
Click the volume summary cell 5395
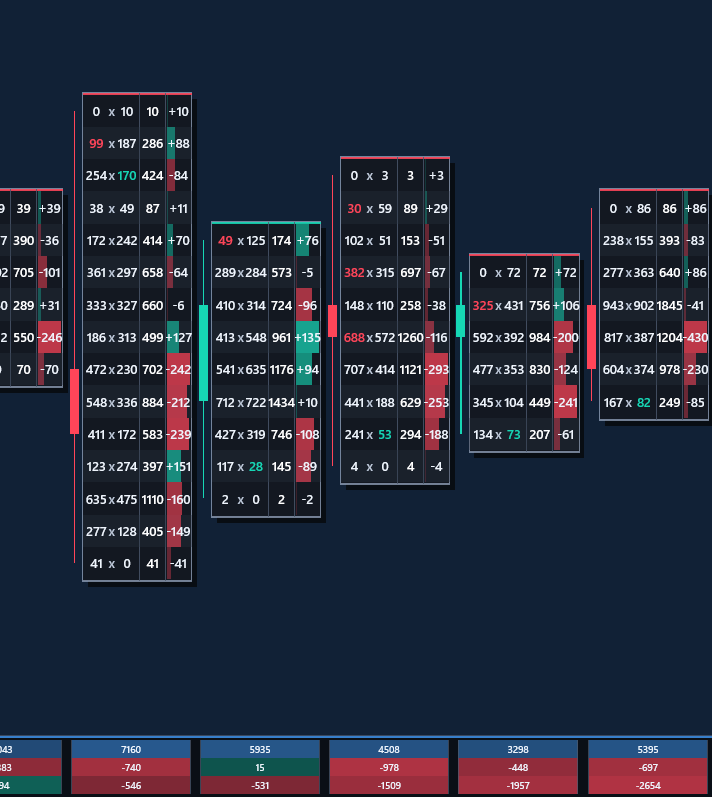click(x=647, y=749)
